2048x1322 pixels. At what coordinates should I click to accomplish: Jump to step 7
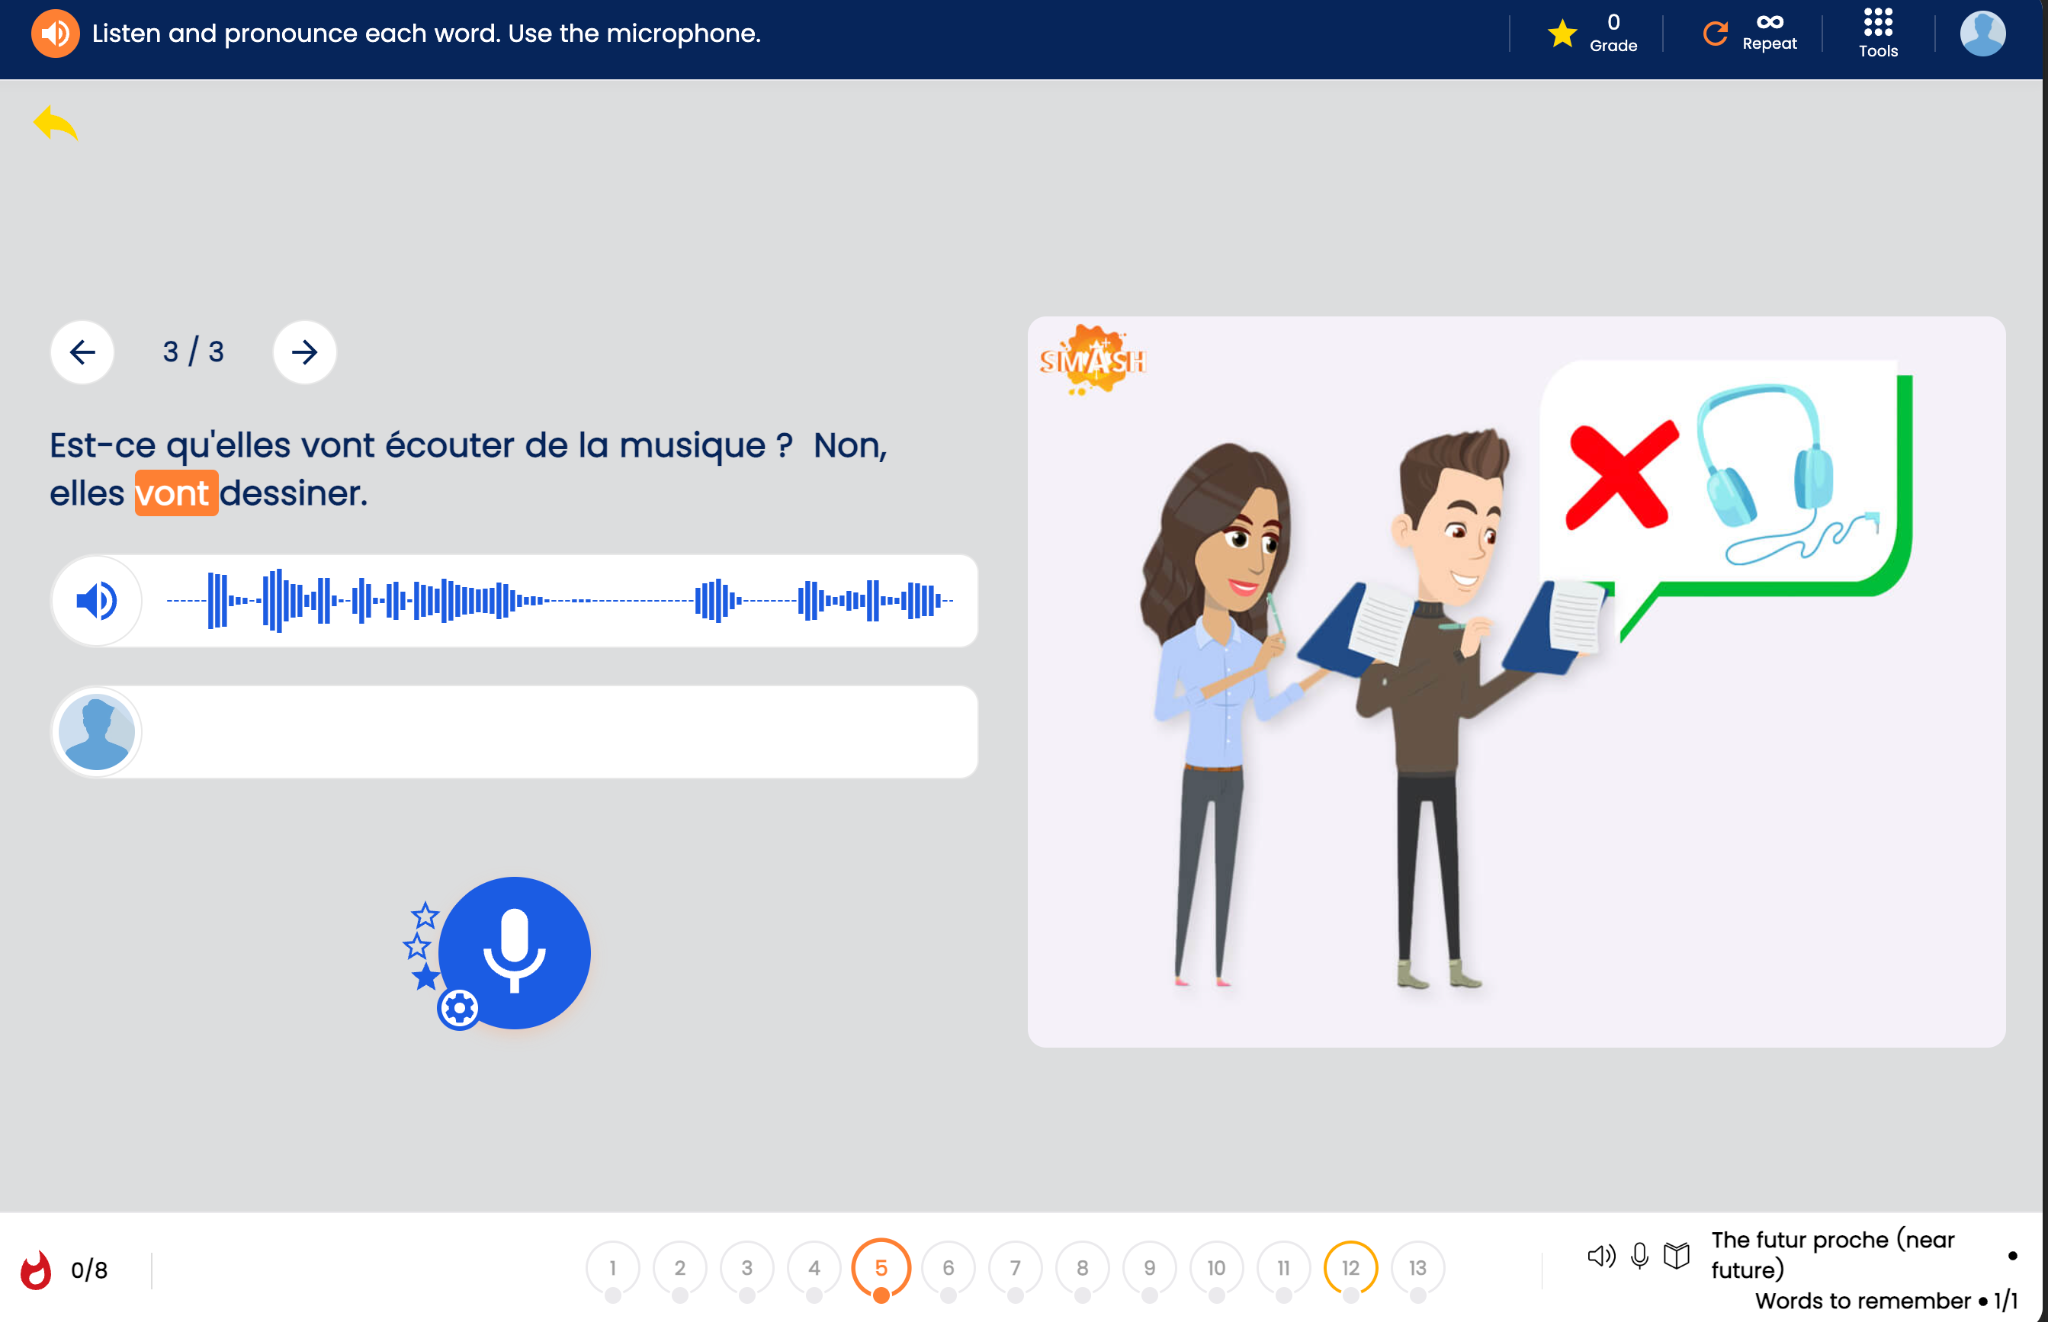click(1015, 1268)
